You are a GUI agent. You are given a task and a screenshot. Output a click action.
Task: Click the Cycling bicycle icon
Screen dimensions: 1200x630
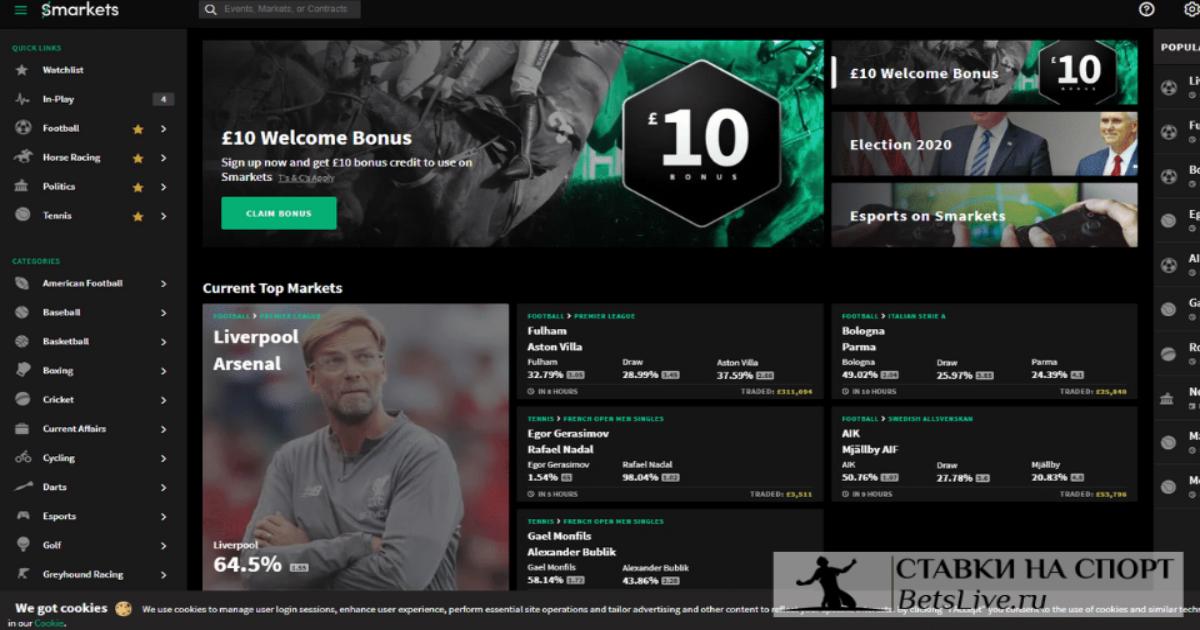coord(22,458)
